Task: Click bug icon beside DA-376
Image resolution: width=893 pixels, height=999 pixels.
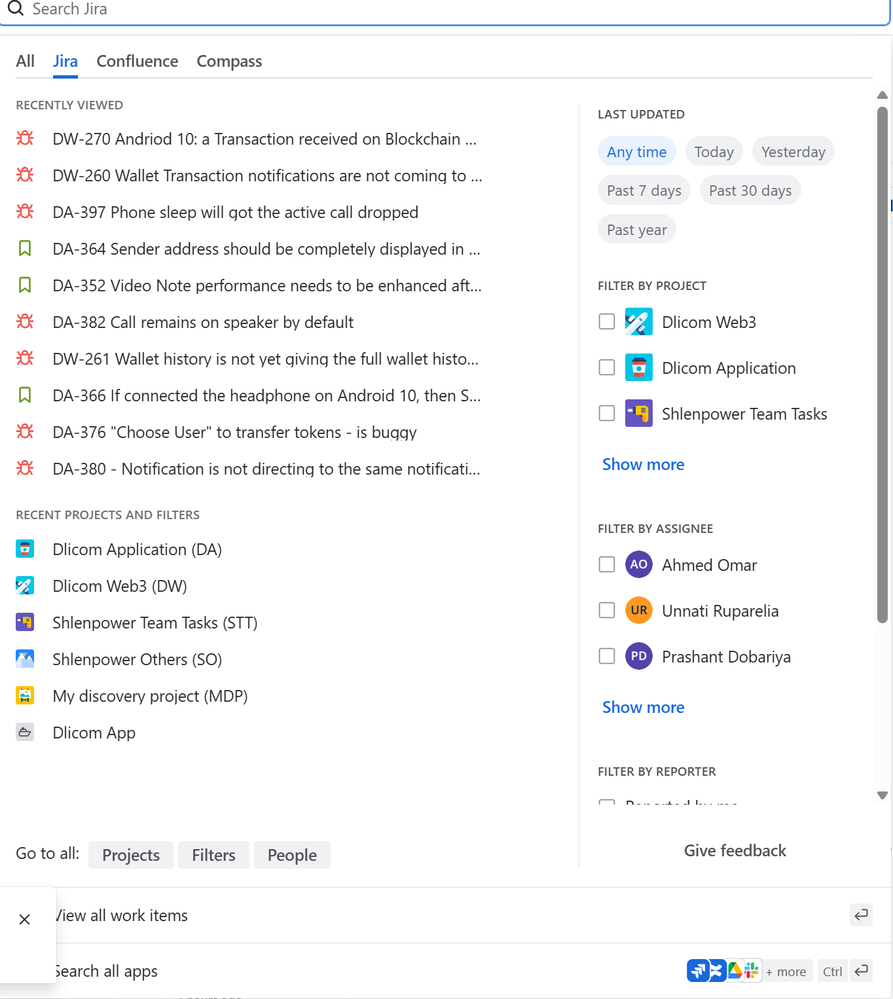Action: [x=25, y=431]
